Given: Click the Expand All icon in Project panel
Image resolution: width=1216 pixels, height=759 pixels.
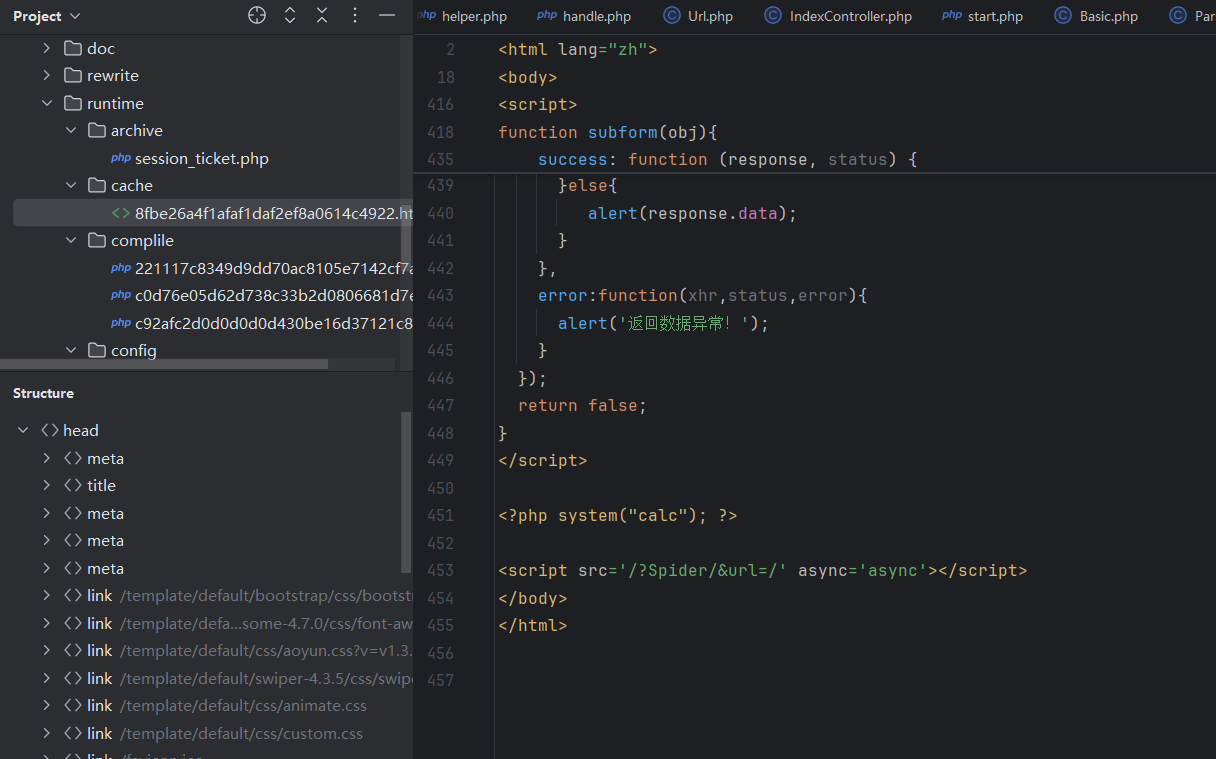Looking at the screenshot, I should (290, 15).
